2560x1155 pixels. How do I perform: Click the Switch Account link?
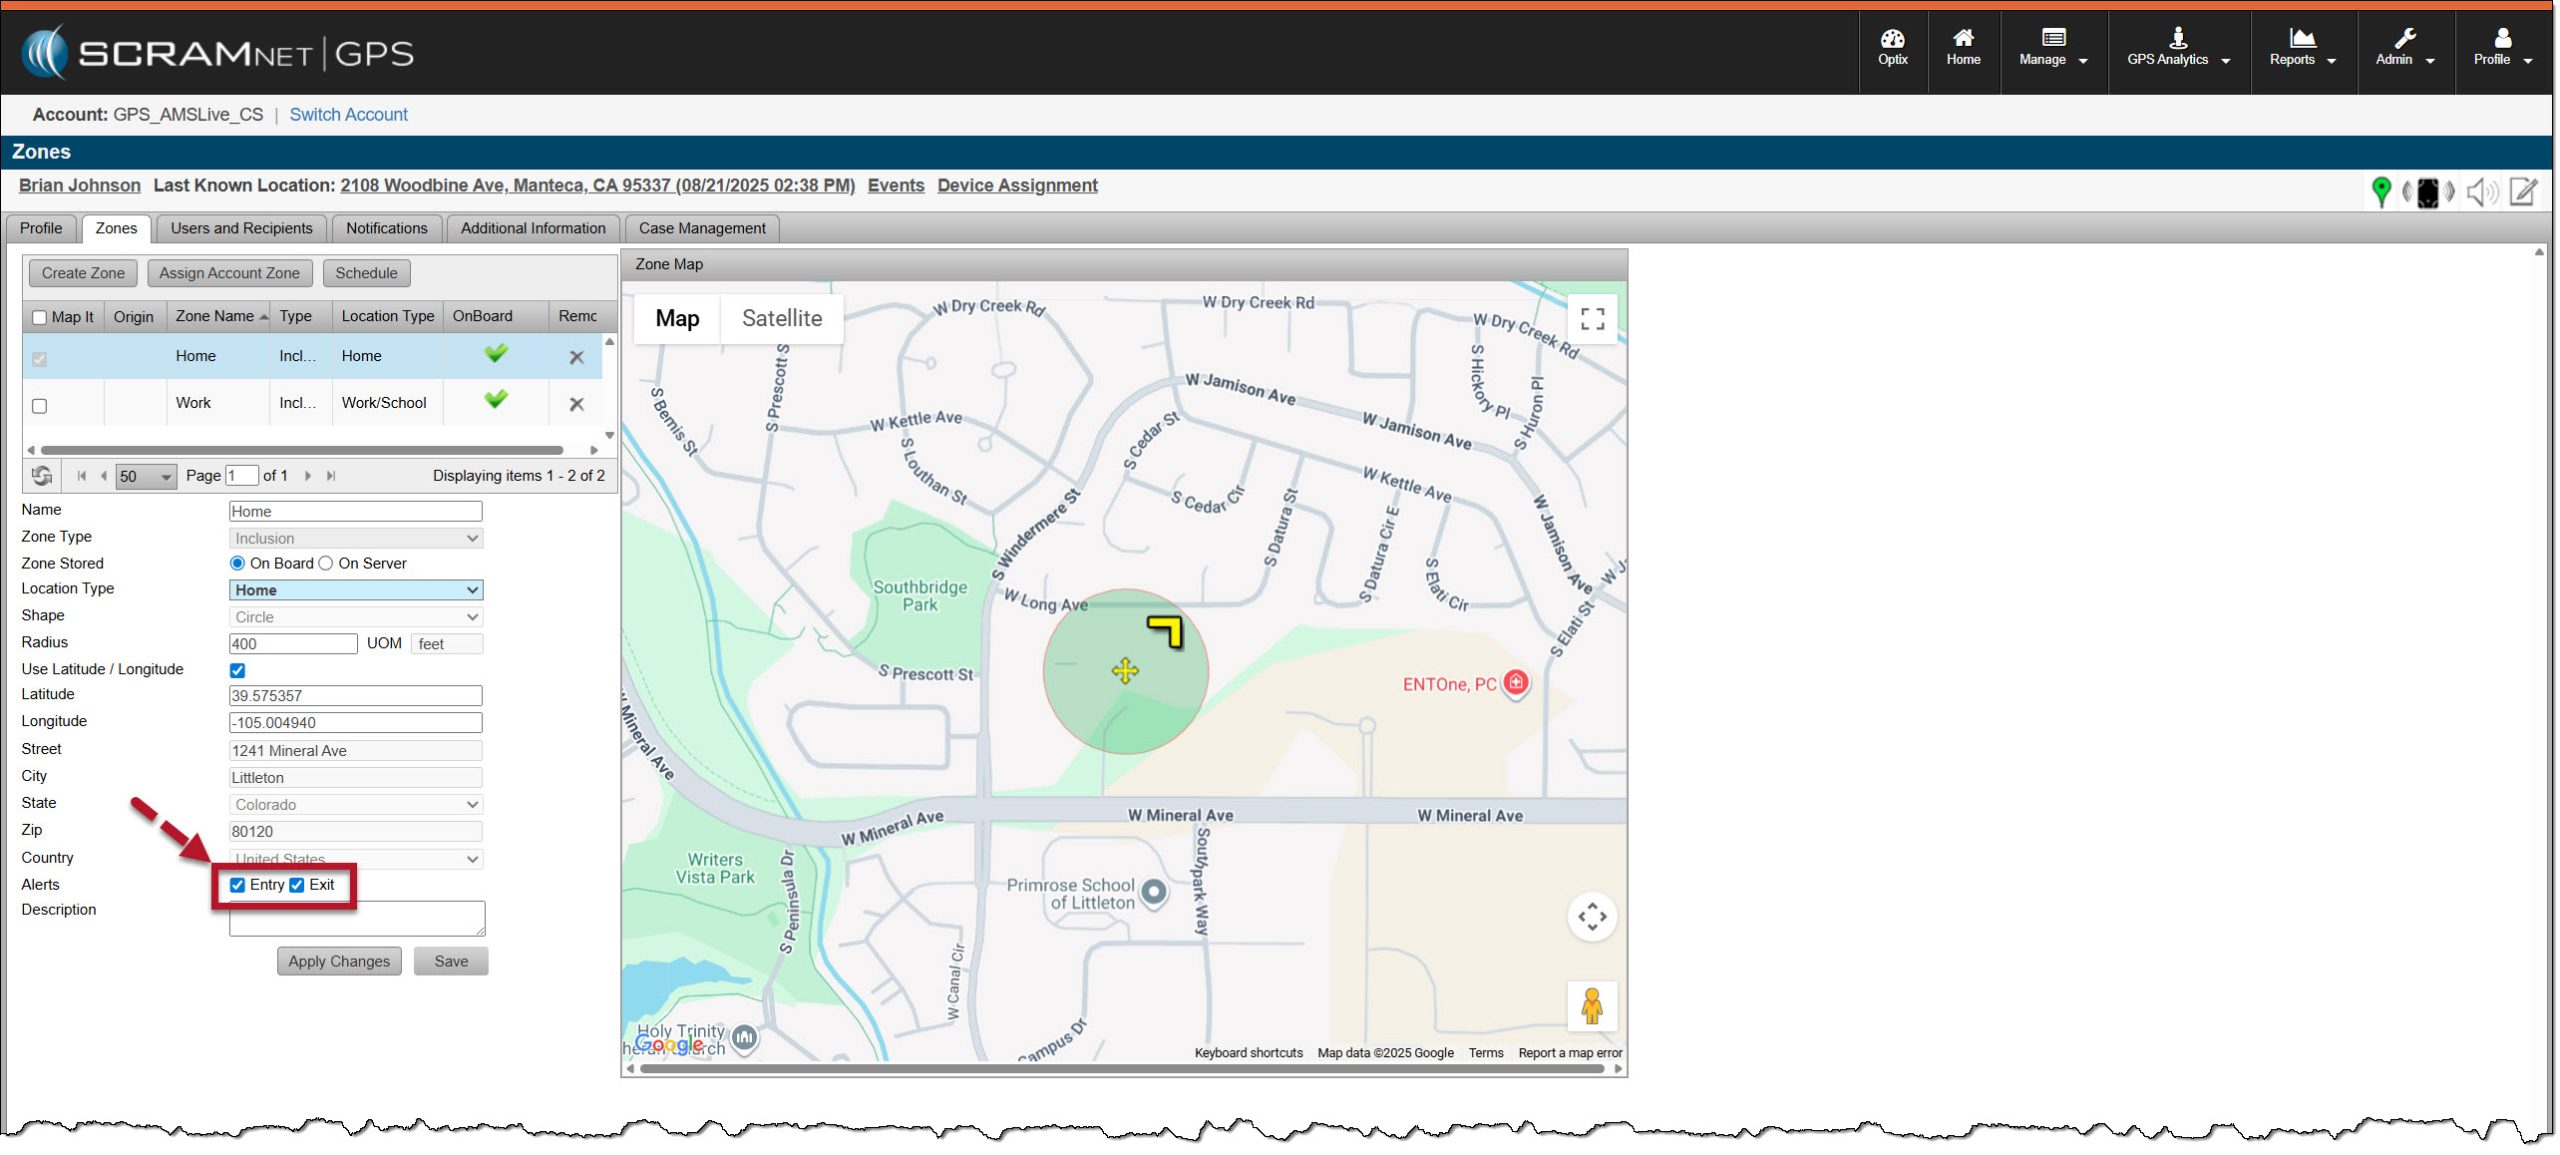[x=348, y=114]
